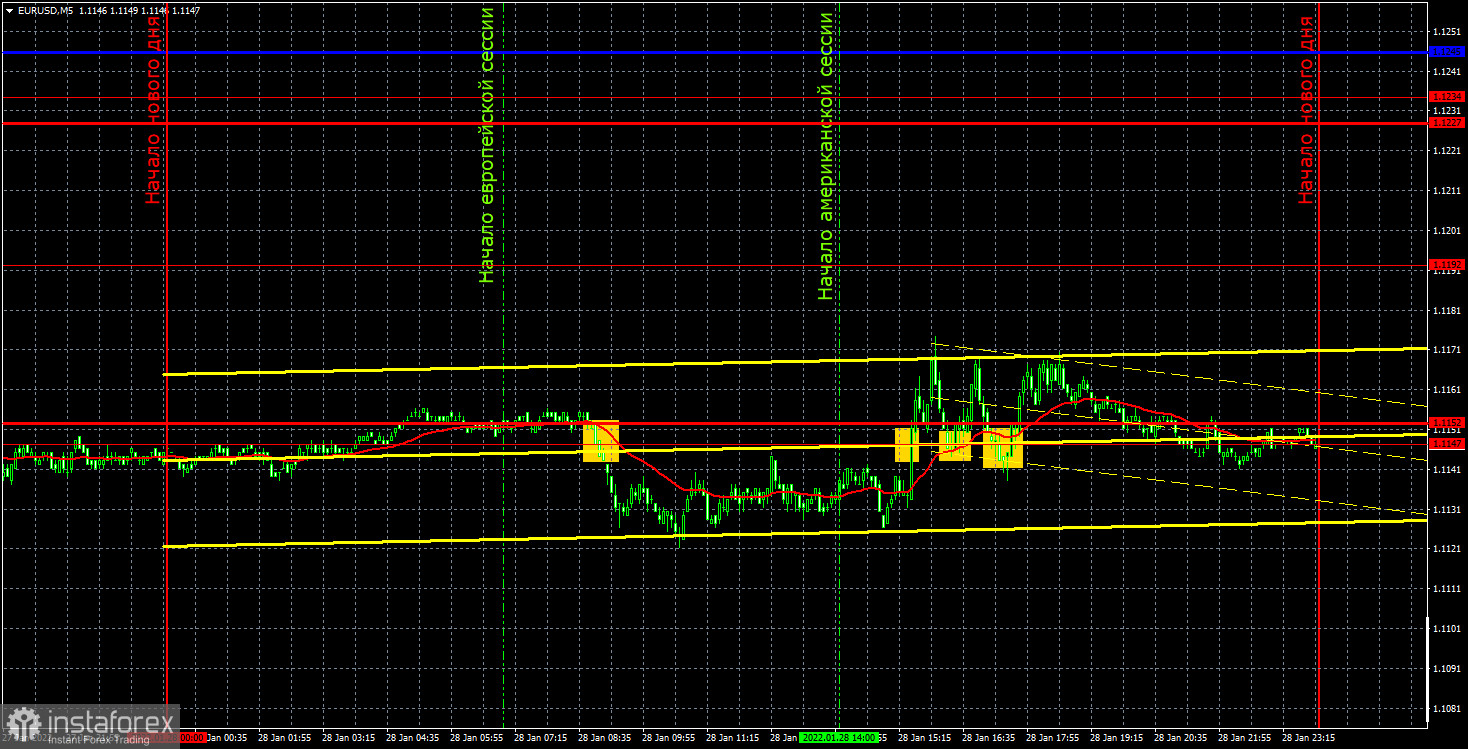Screen dimensions: 1468x749
Task: Select the EURUSD,M5 chart title text
Action: [x=45, y=10]
